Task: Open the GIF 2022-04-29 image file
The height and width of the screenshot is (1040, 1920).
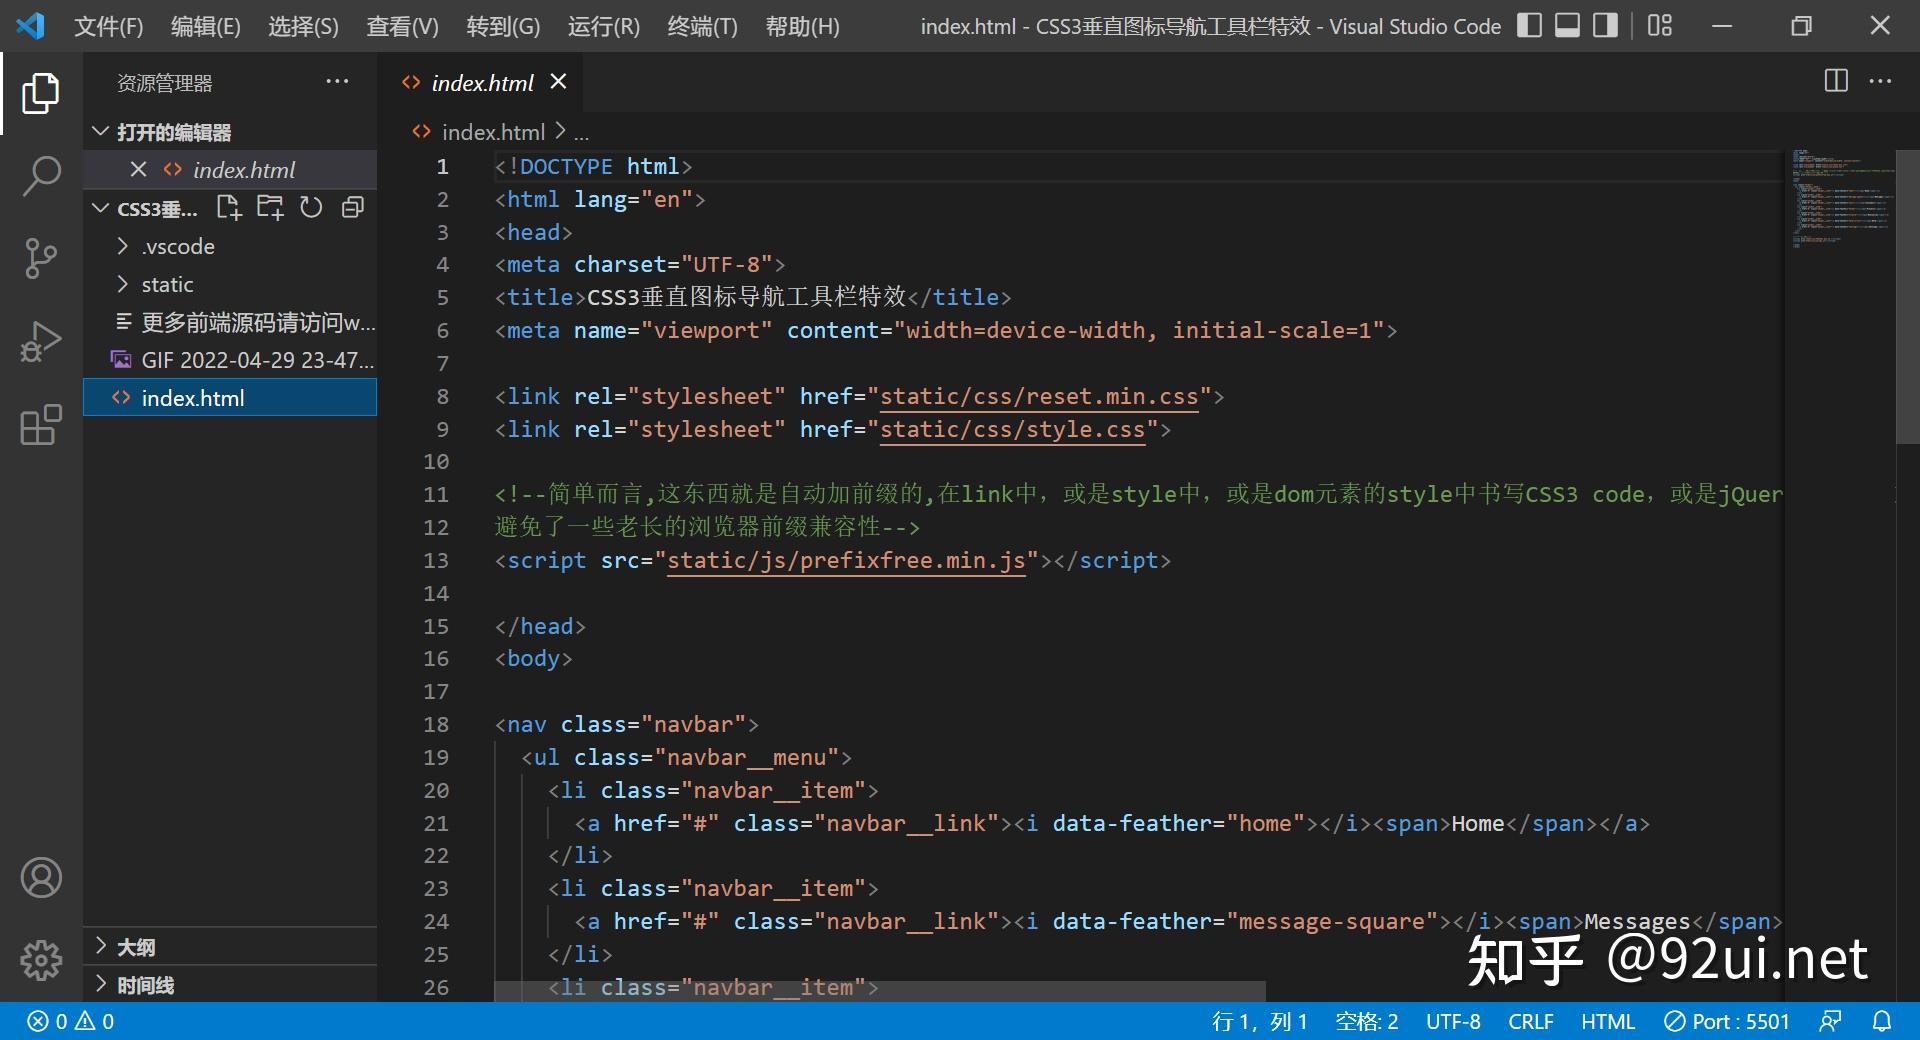Action: click(x=230, y=360)
